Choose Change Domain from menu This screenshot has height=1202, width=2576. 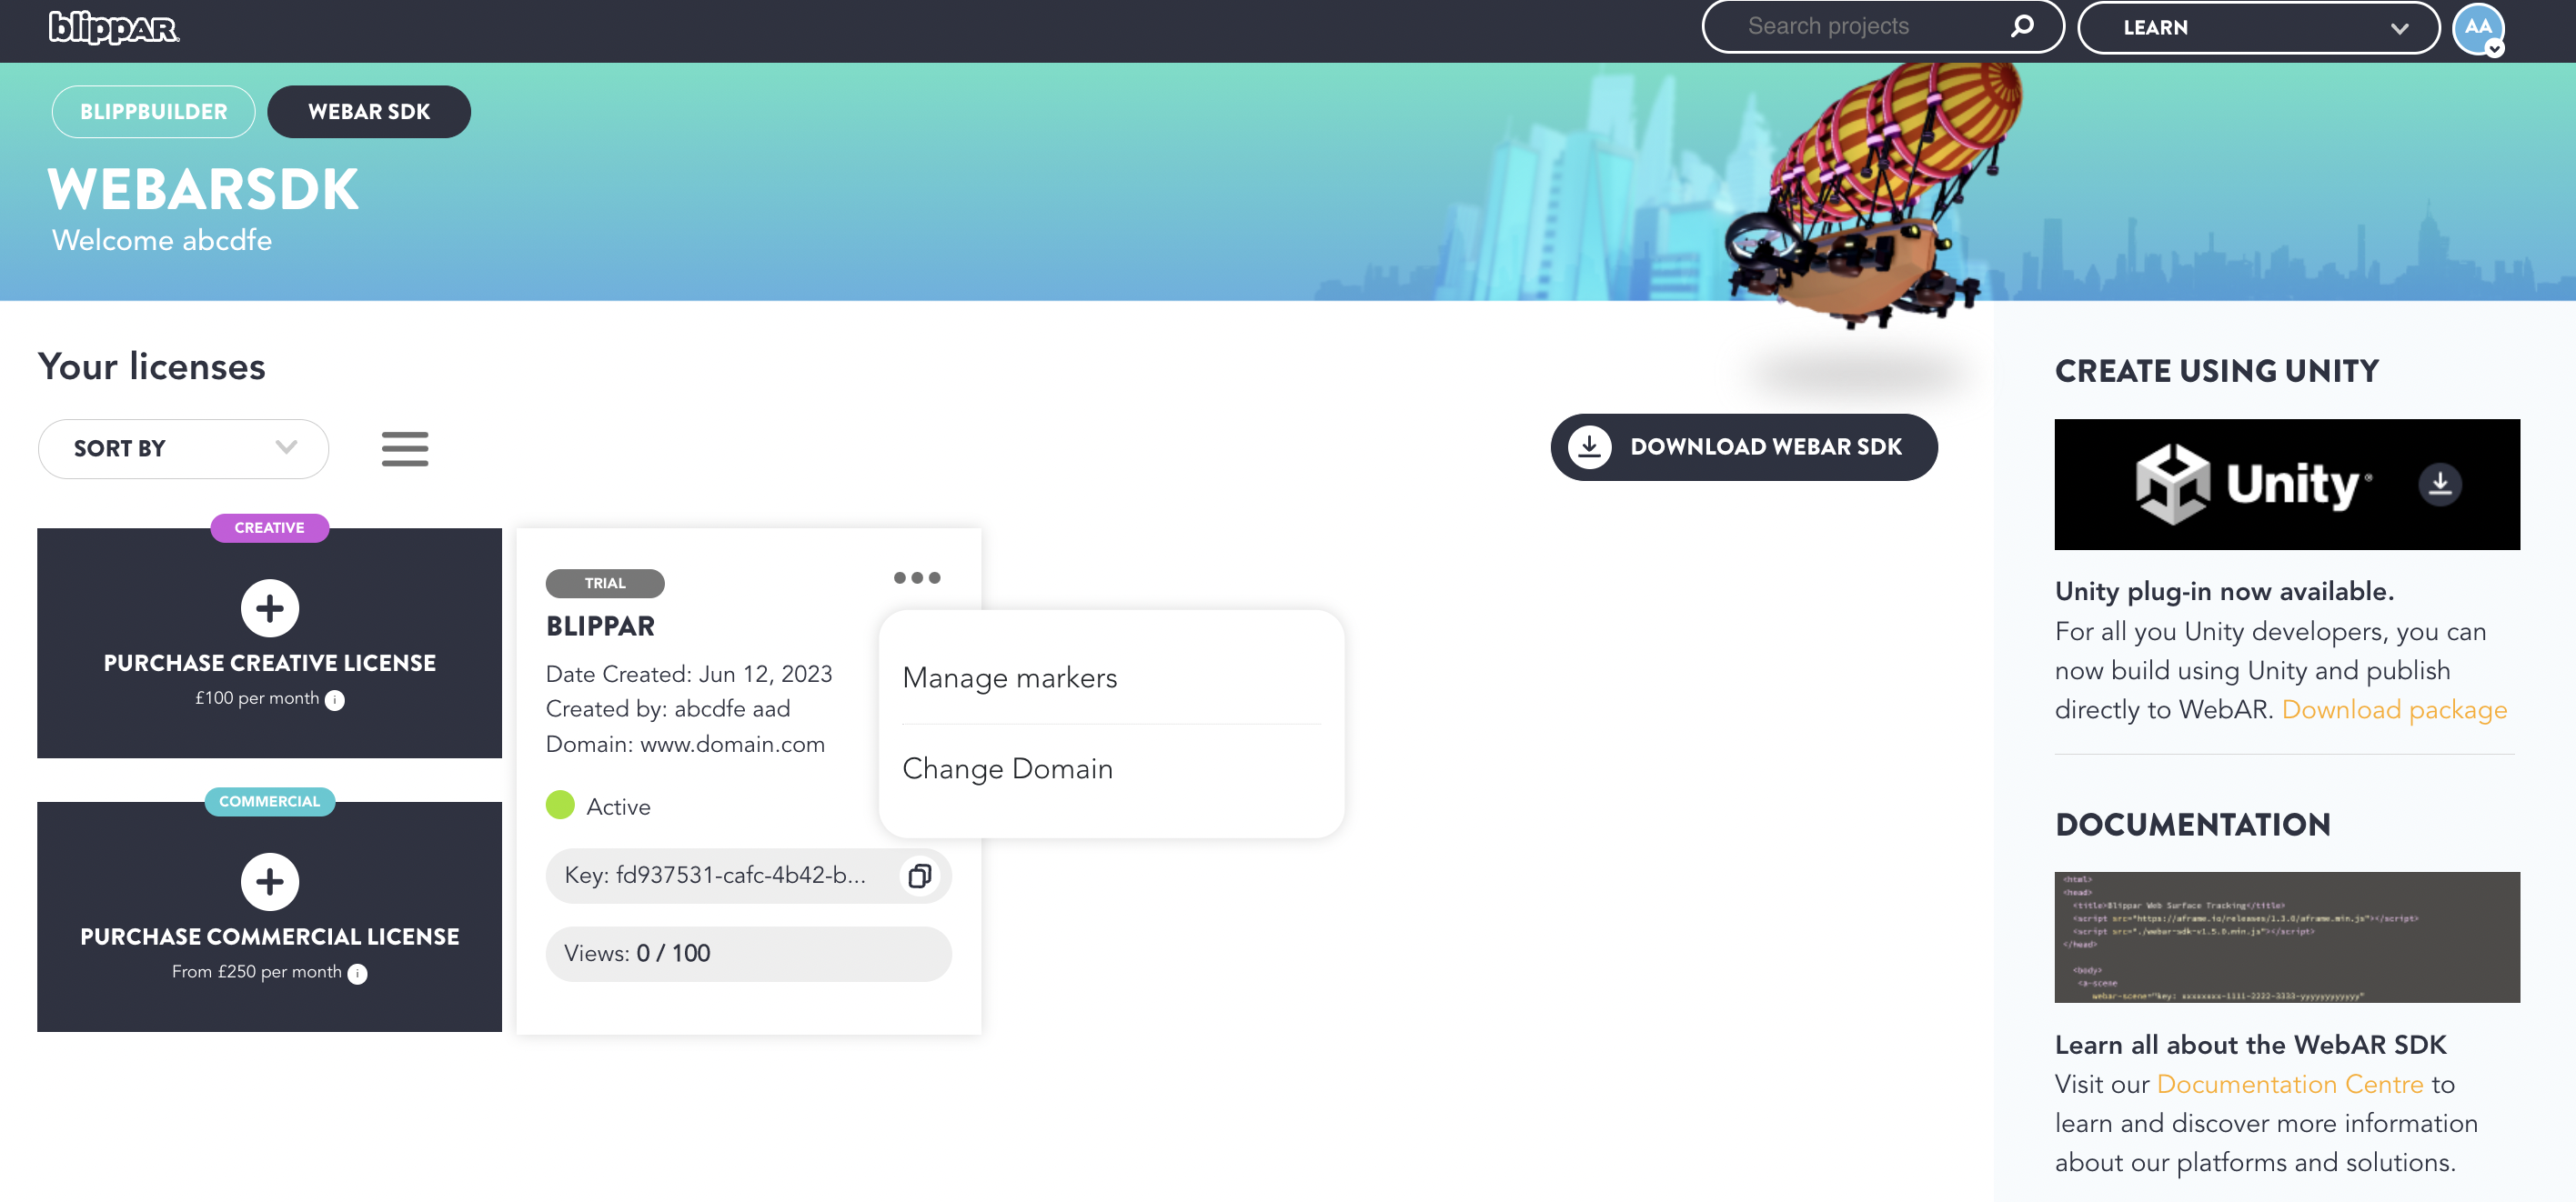(x=1007, y=769)
